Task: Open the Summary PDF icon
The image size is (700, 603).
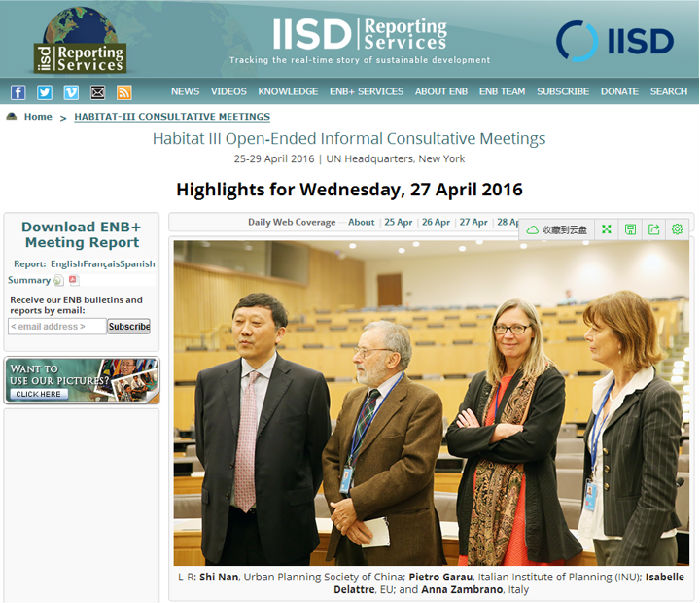Action: click(74, 280)
